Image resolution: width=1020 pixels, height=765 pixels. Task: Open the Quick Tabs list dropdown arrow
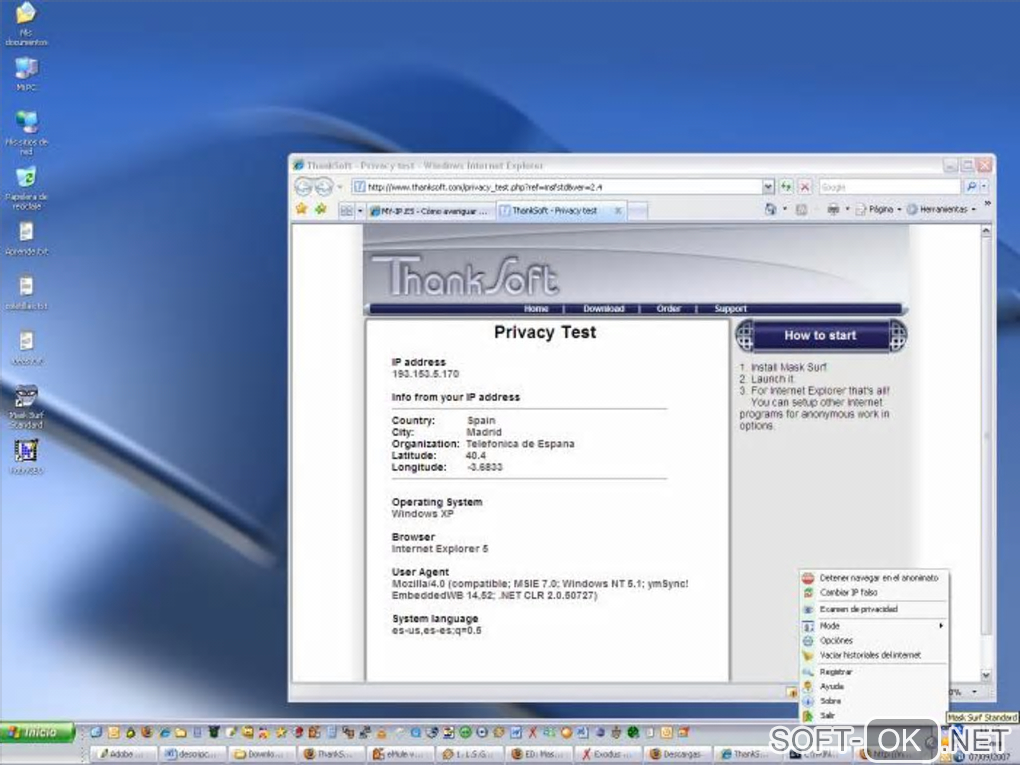click(x=360, y=211)
